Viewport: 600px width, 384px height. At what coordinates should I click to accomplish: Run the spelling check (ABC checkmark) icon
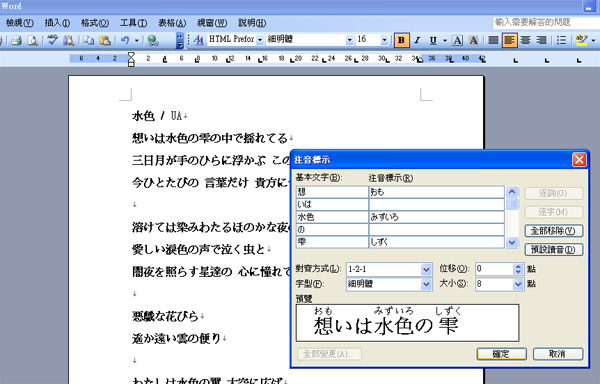(x=52, y=40)
